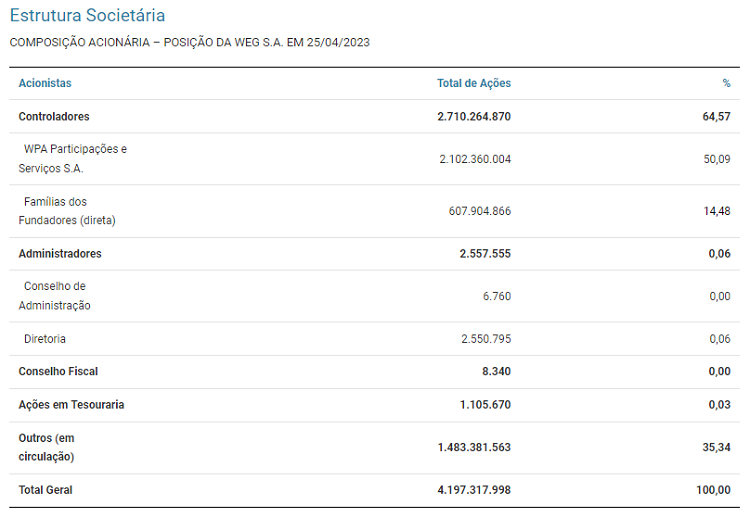Image resolution: width=750 pixels, height=517 pixels.
Task: Click the 2.710.264.870 shares value
Action: tap(474, 117)
